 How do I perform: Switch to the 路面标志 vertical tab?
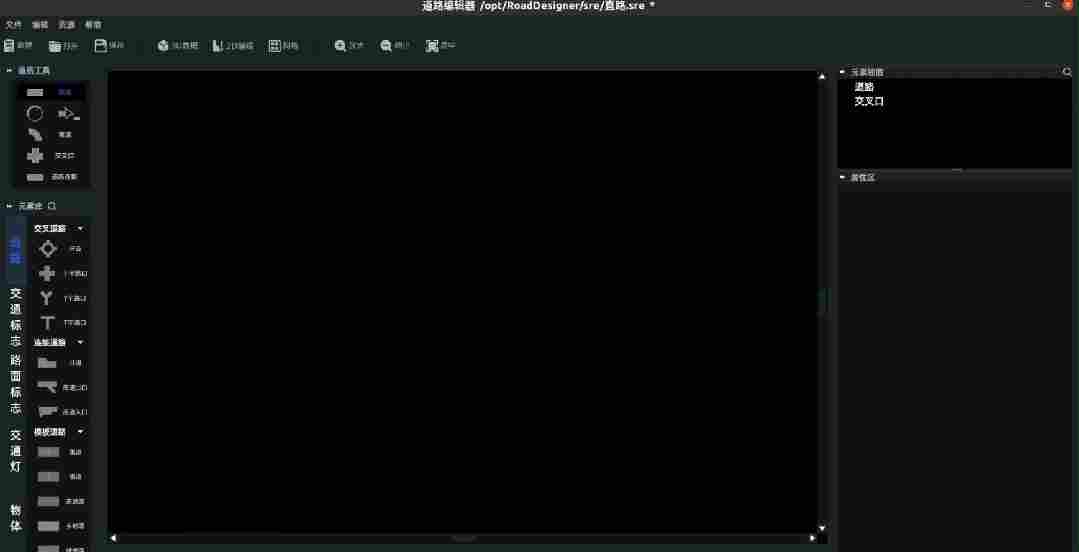[16, 384]
